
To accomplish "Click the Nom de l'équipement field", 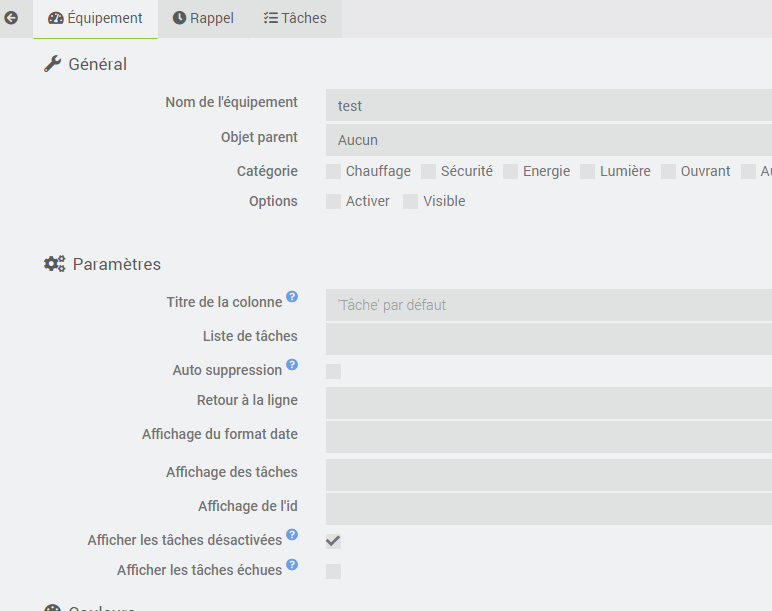I will [x=548, y=105].
